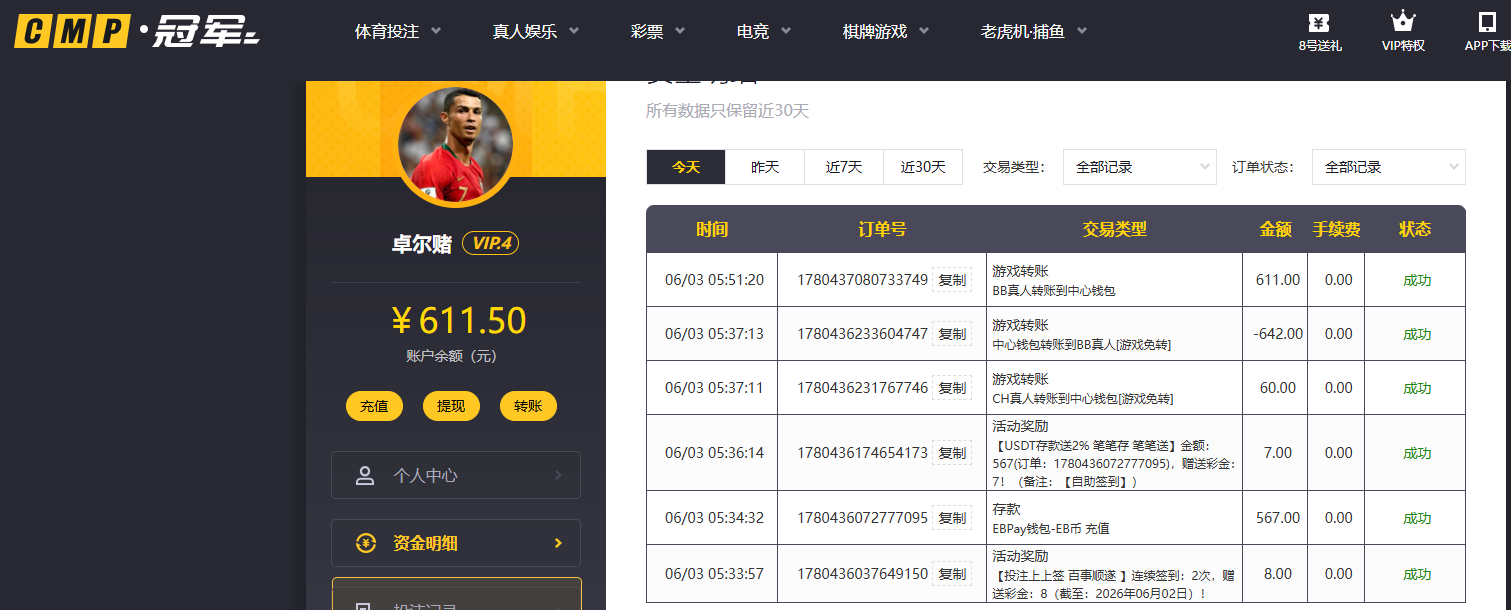The width and height of the screenshot is (1511, 610).
Task: Click the 时间 column header
Action: 712,229
